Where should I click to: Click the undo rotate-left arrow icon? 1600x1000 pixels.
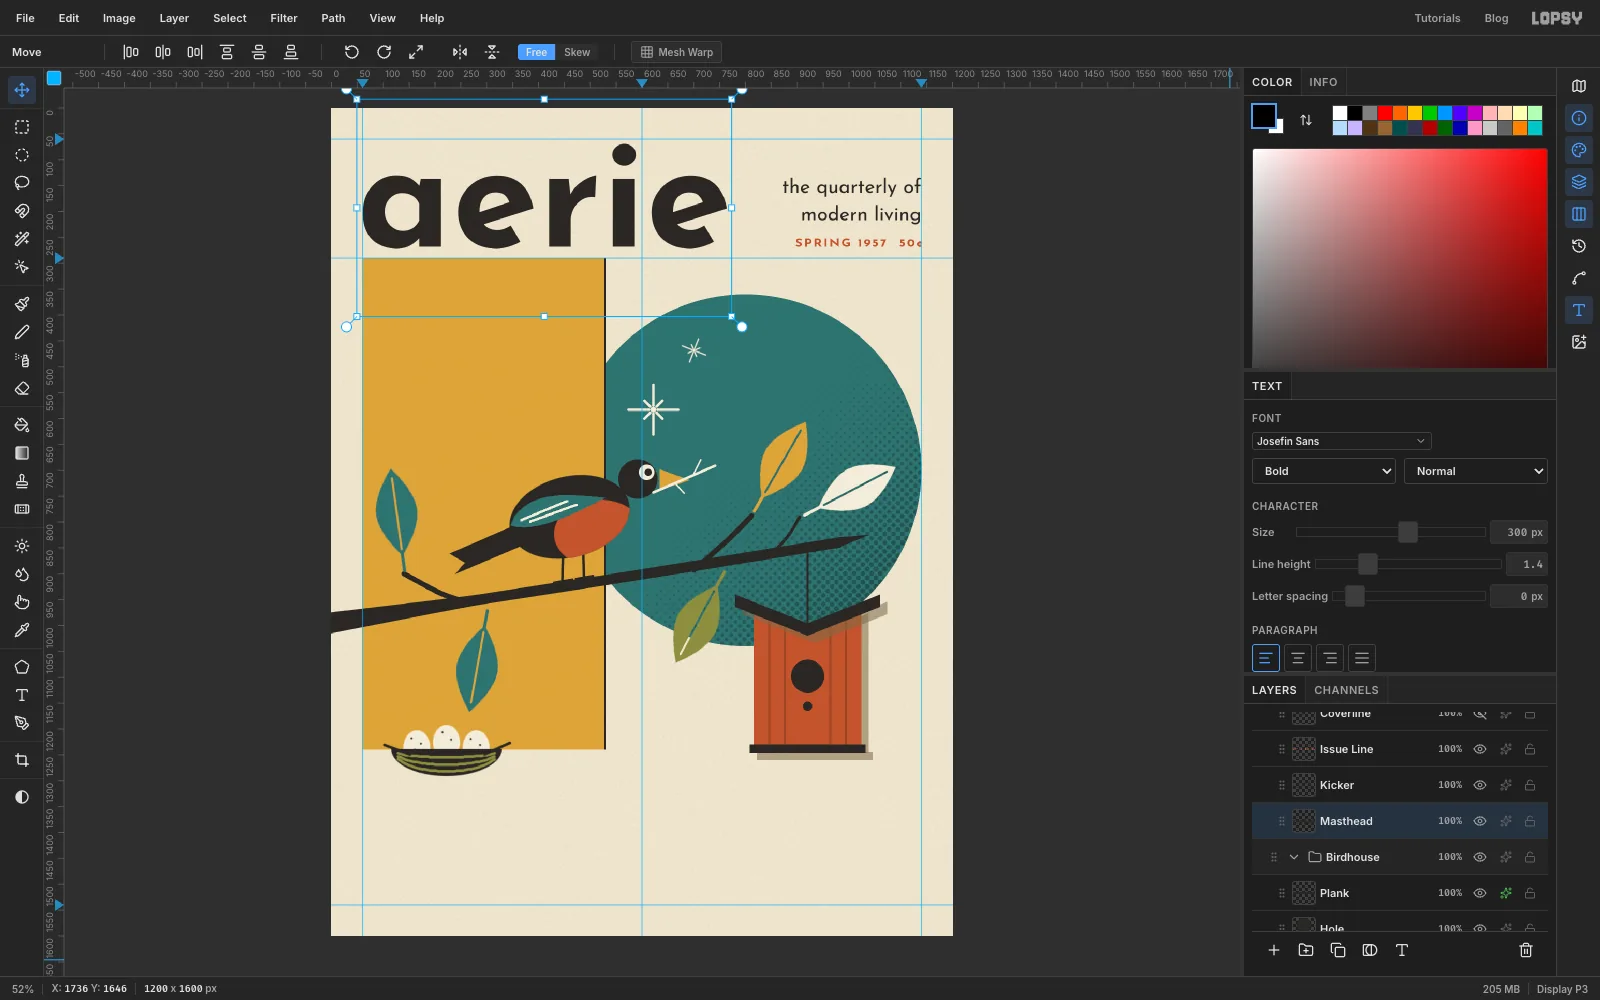[x=352, y=52]
